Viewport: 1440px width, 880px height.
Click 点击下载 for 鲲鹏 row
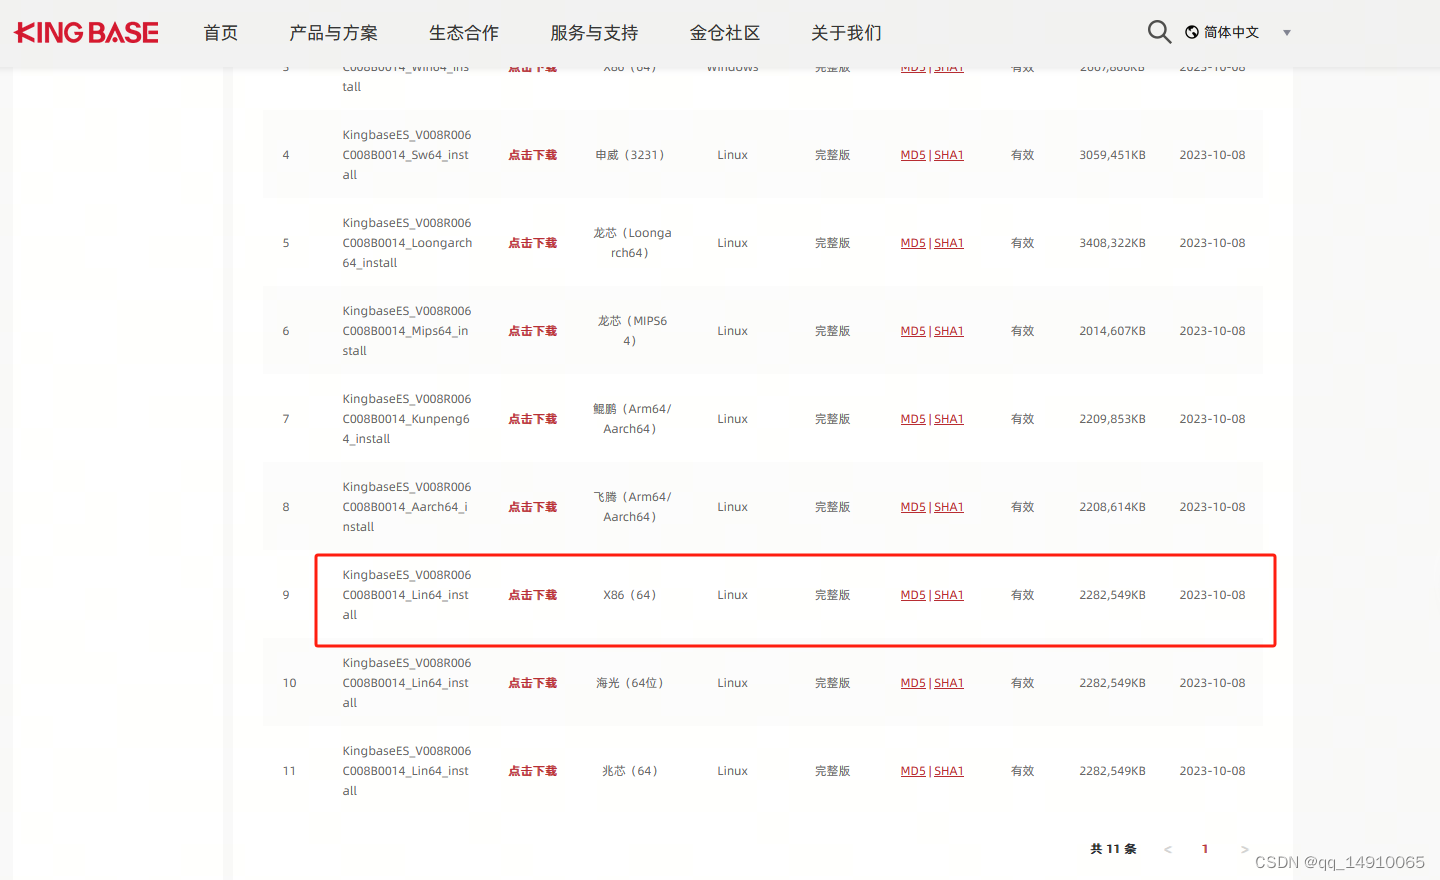533,419
